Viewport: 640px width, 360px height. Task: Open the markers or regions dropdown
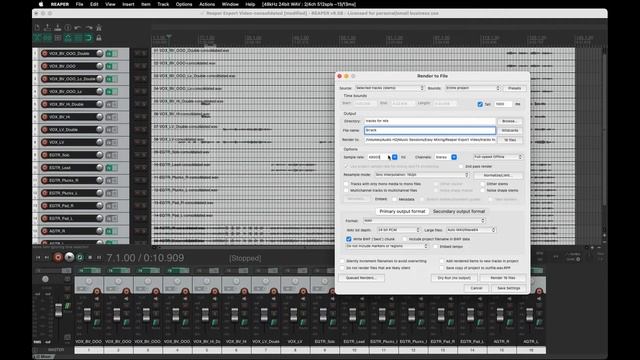click(x=387, y=246)
